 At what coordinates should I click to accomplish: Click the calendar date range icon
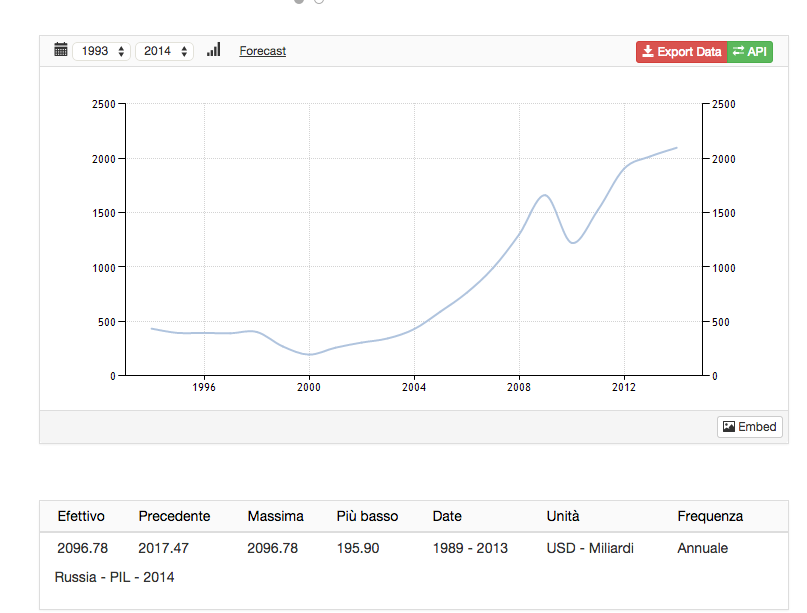[x=60, y=50]
